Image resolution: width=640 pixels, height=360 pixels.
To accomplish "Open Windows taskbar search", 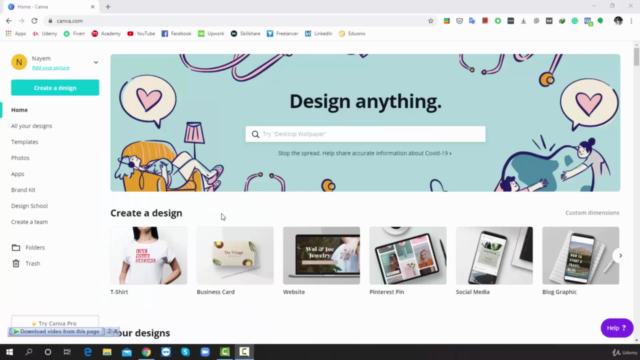I will [29, 352].
